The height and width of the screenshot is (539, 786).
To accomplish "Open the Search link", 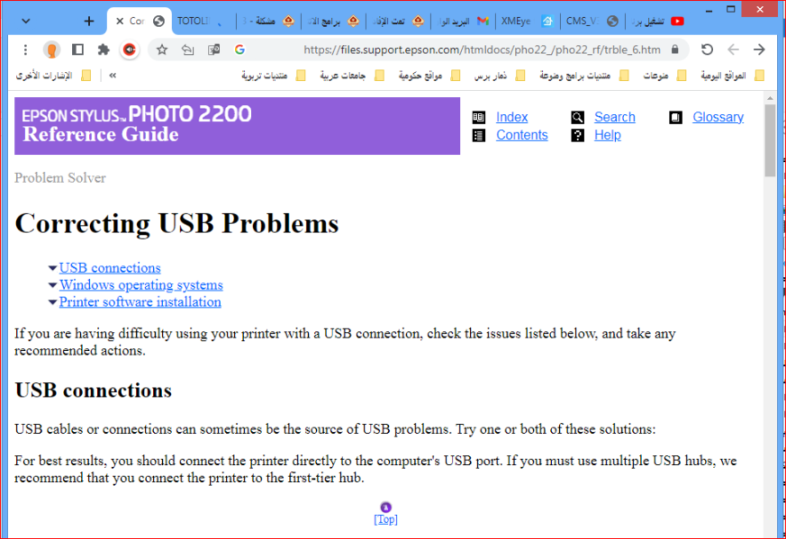I will [x=615, y=117].
